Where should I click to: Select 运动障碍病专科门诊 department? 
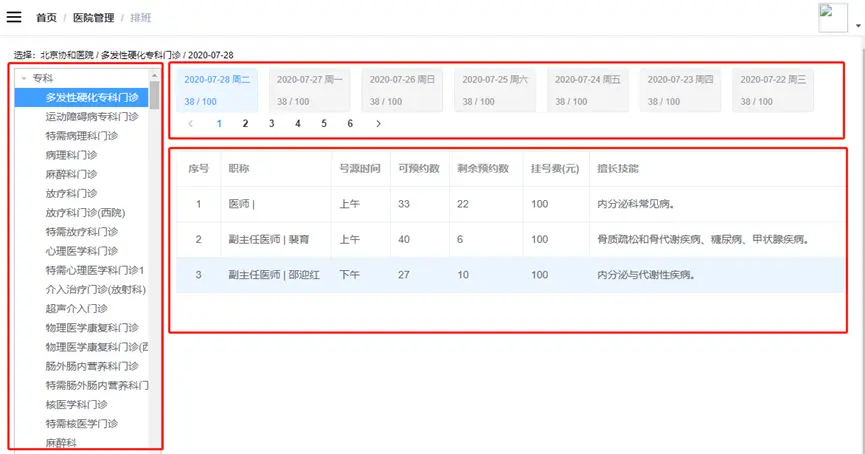(x=92, y=116)
